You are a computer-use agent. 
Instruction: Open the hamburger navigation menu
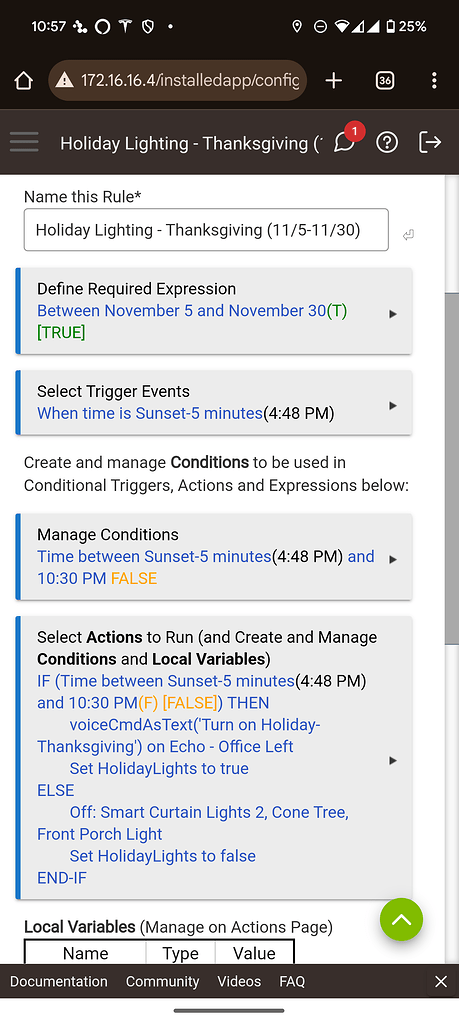[24, 142]
